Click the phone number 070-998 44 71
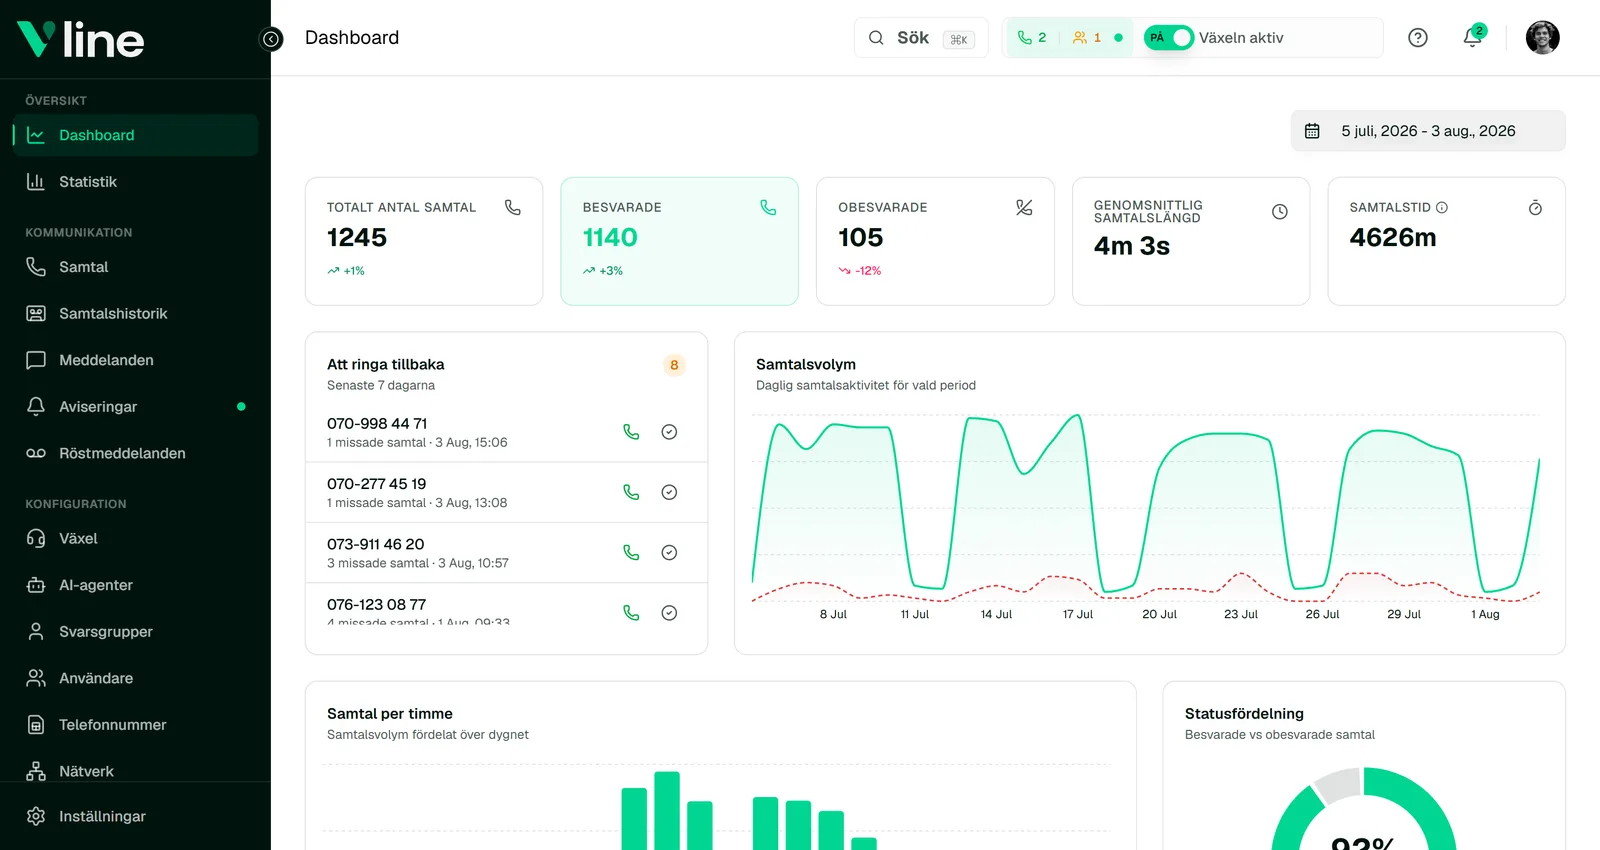The image size is (1600, 850). 377,424
